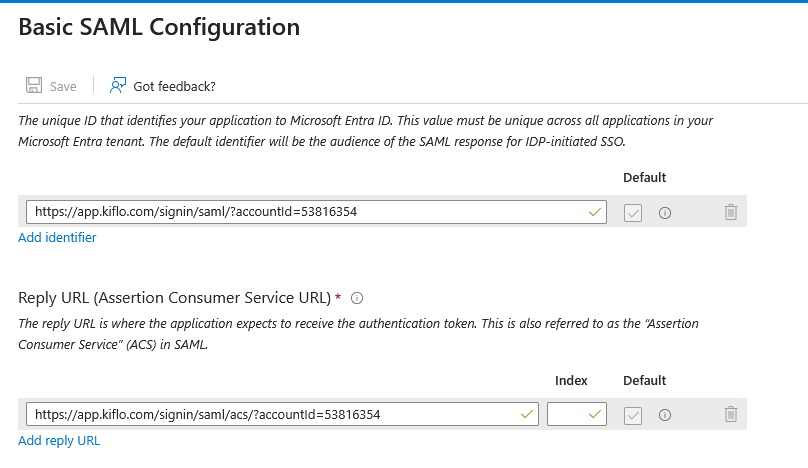Click the green checkmark in reply URL field
This screenshot has width=808, height=468.
[x=527, y=414]
